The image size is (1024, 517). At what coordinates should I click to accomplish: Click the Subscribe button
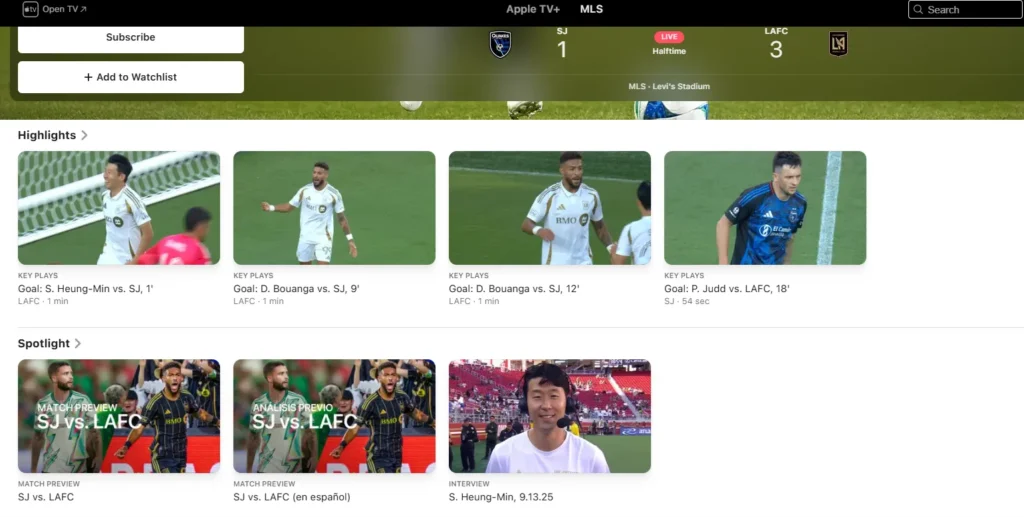click(x=131, y=38)
